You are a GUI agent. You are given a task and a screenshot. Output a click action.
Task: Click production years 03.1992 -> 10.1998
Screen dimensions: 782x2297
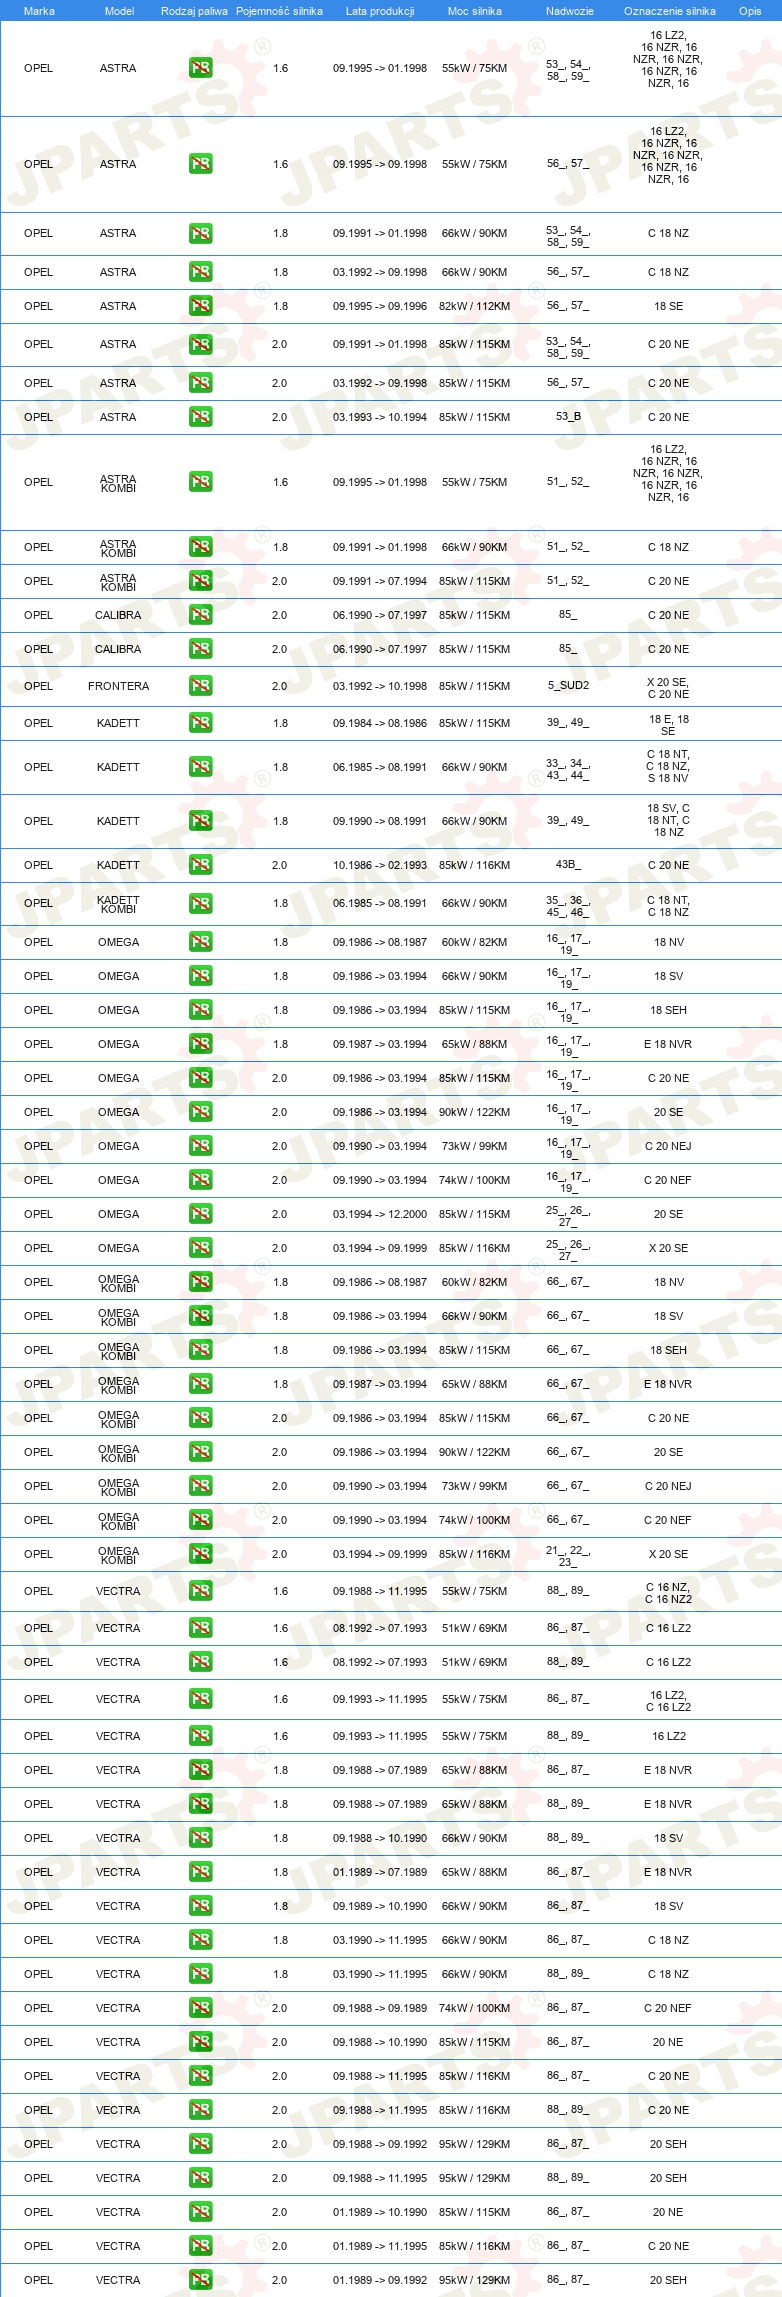380,686
